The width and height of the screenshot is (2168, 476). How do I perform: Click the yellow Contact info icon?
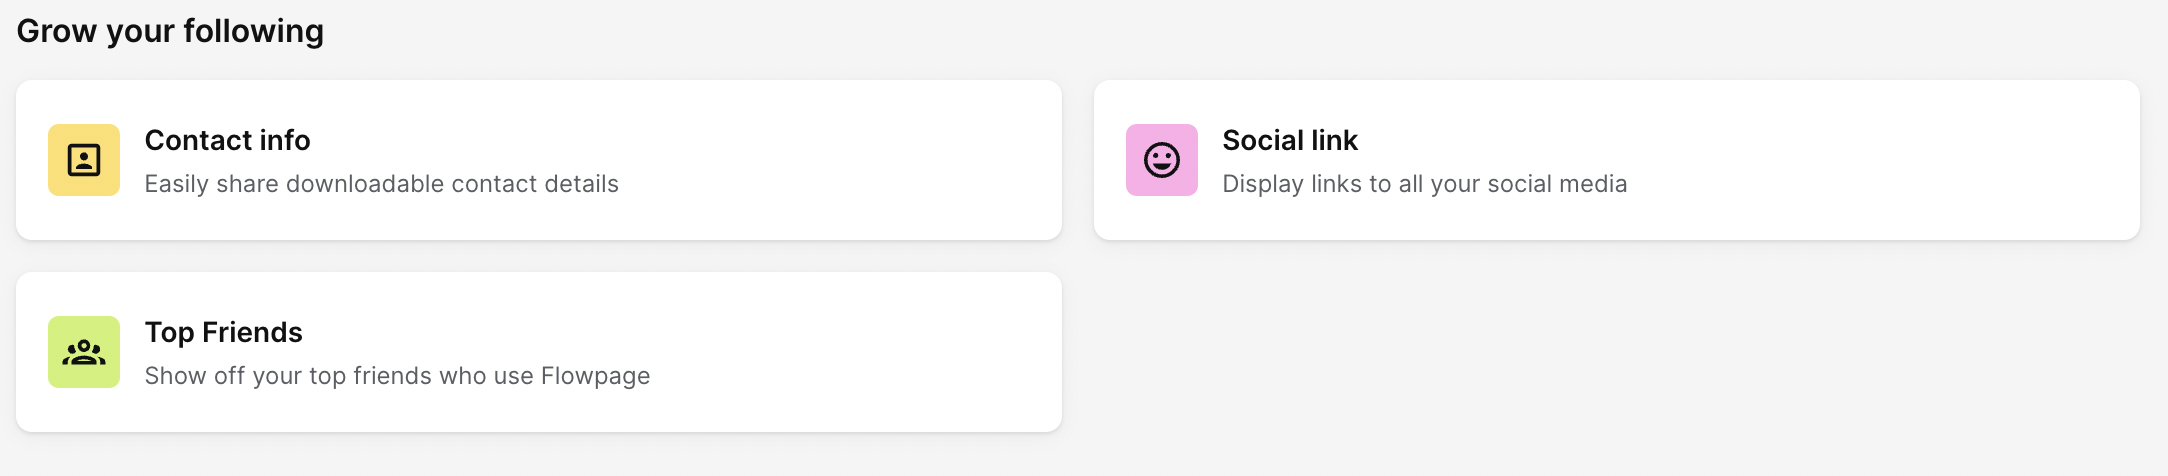click(x=84, y=160)
